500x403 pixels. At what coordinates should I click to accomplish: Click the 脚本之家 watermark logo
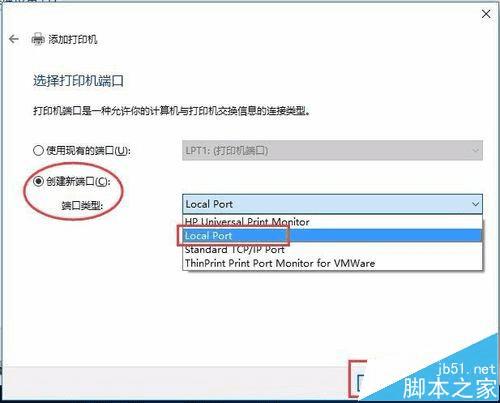click(x=450, y=388)
